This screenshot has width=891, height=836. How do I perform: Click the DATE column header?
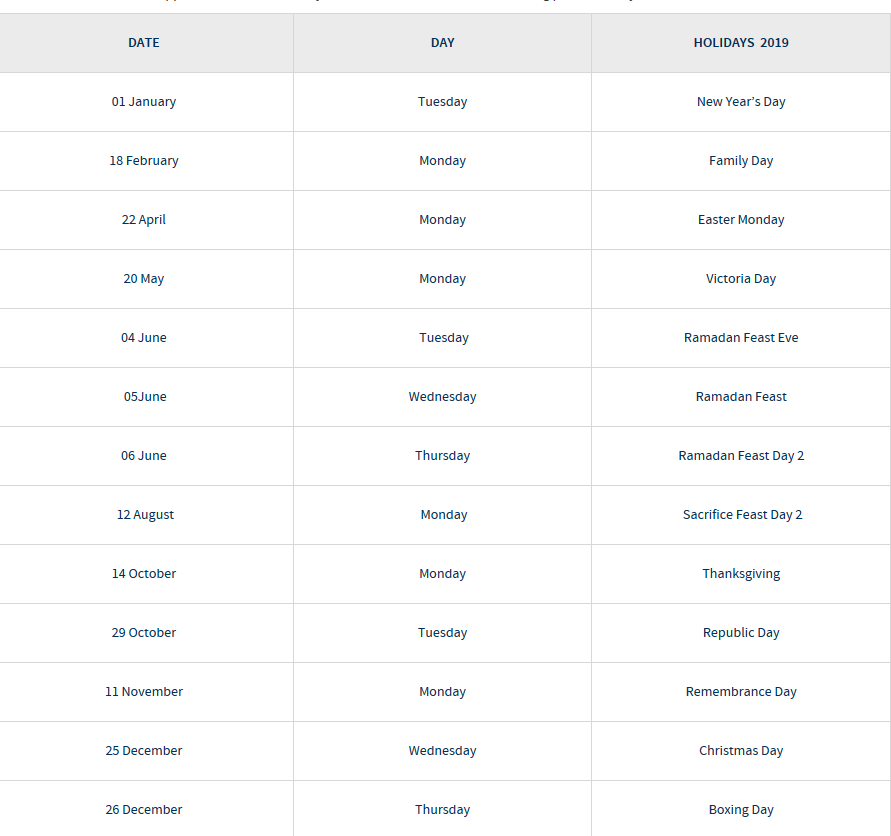[144, 43]
